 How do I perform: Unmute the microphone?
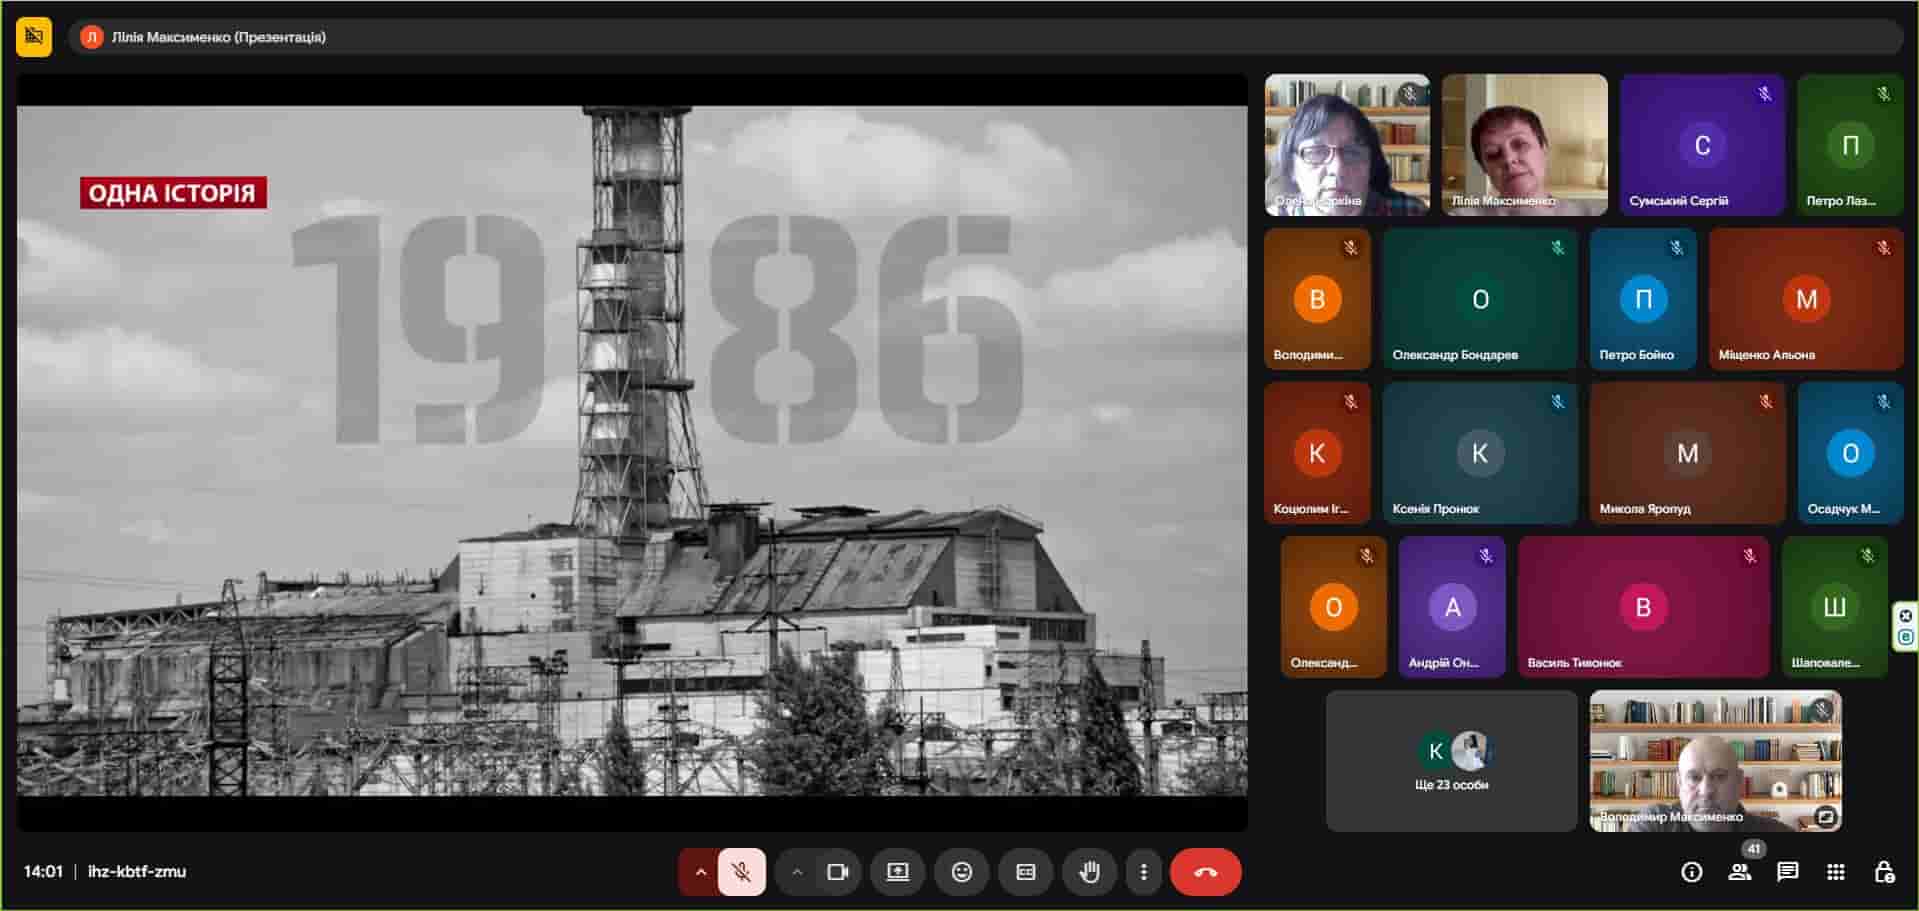(741, 872)
